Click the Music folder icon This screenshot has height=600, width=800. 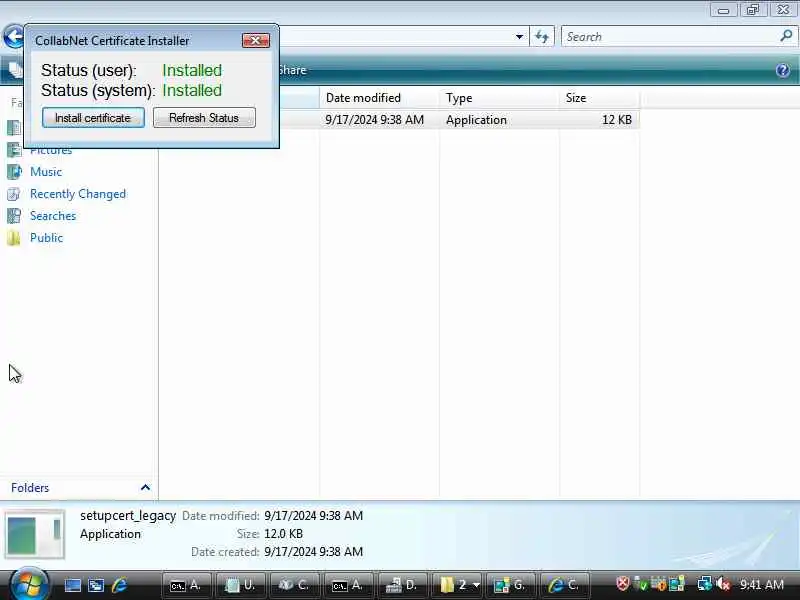14,172
